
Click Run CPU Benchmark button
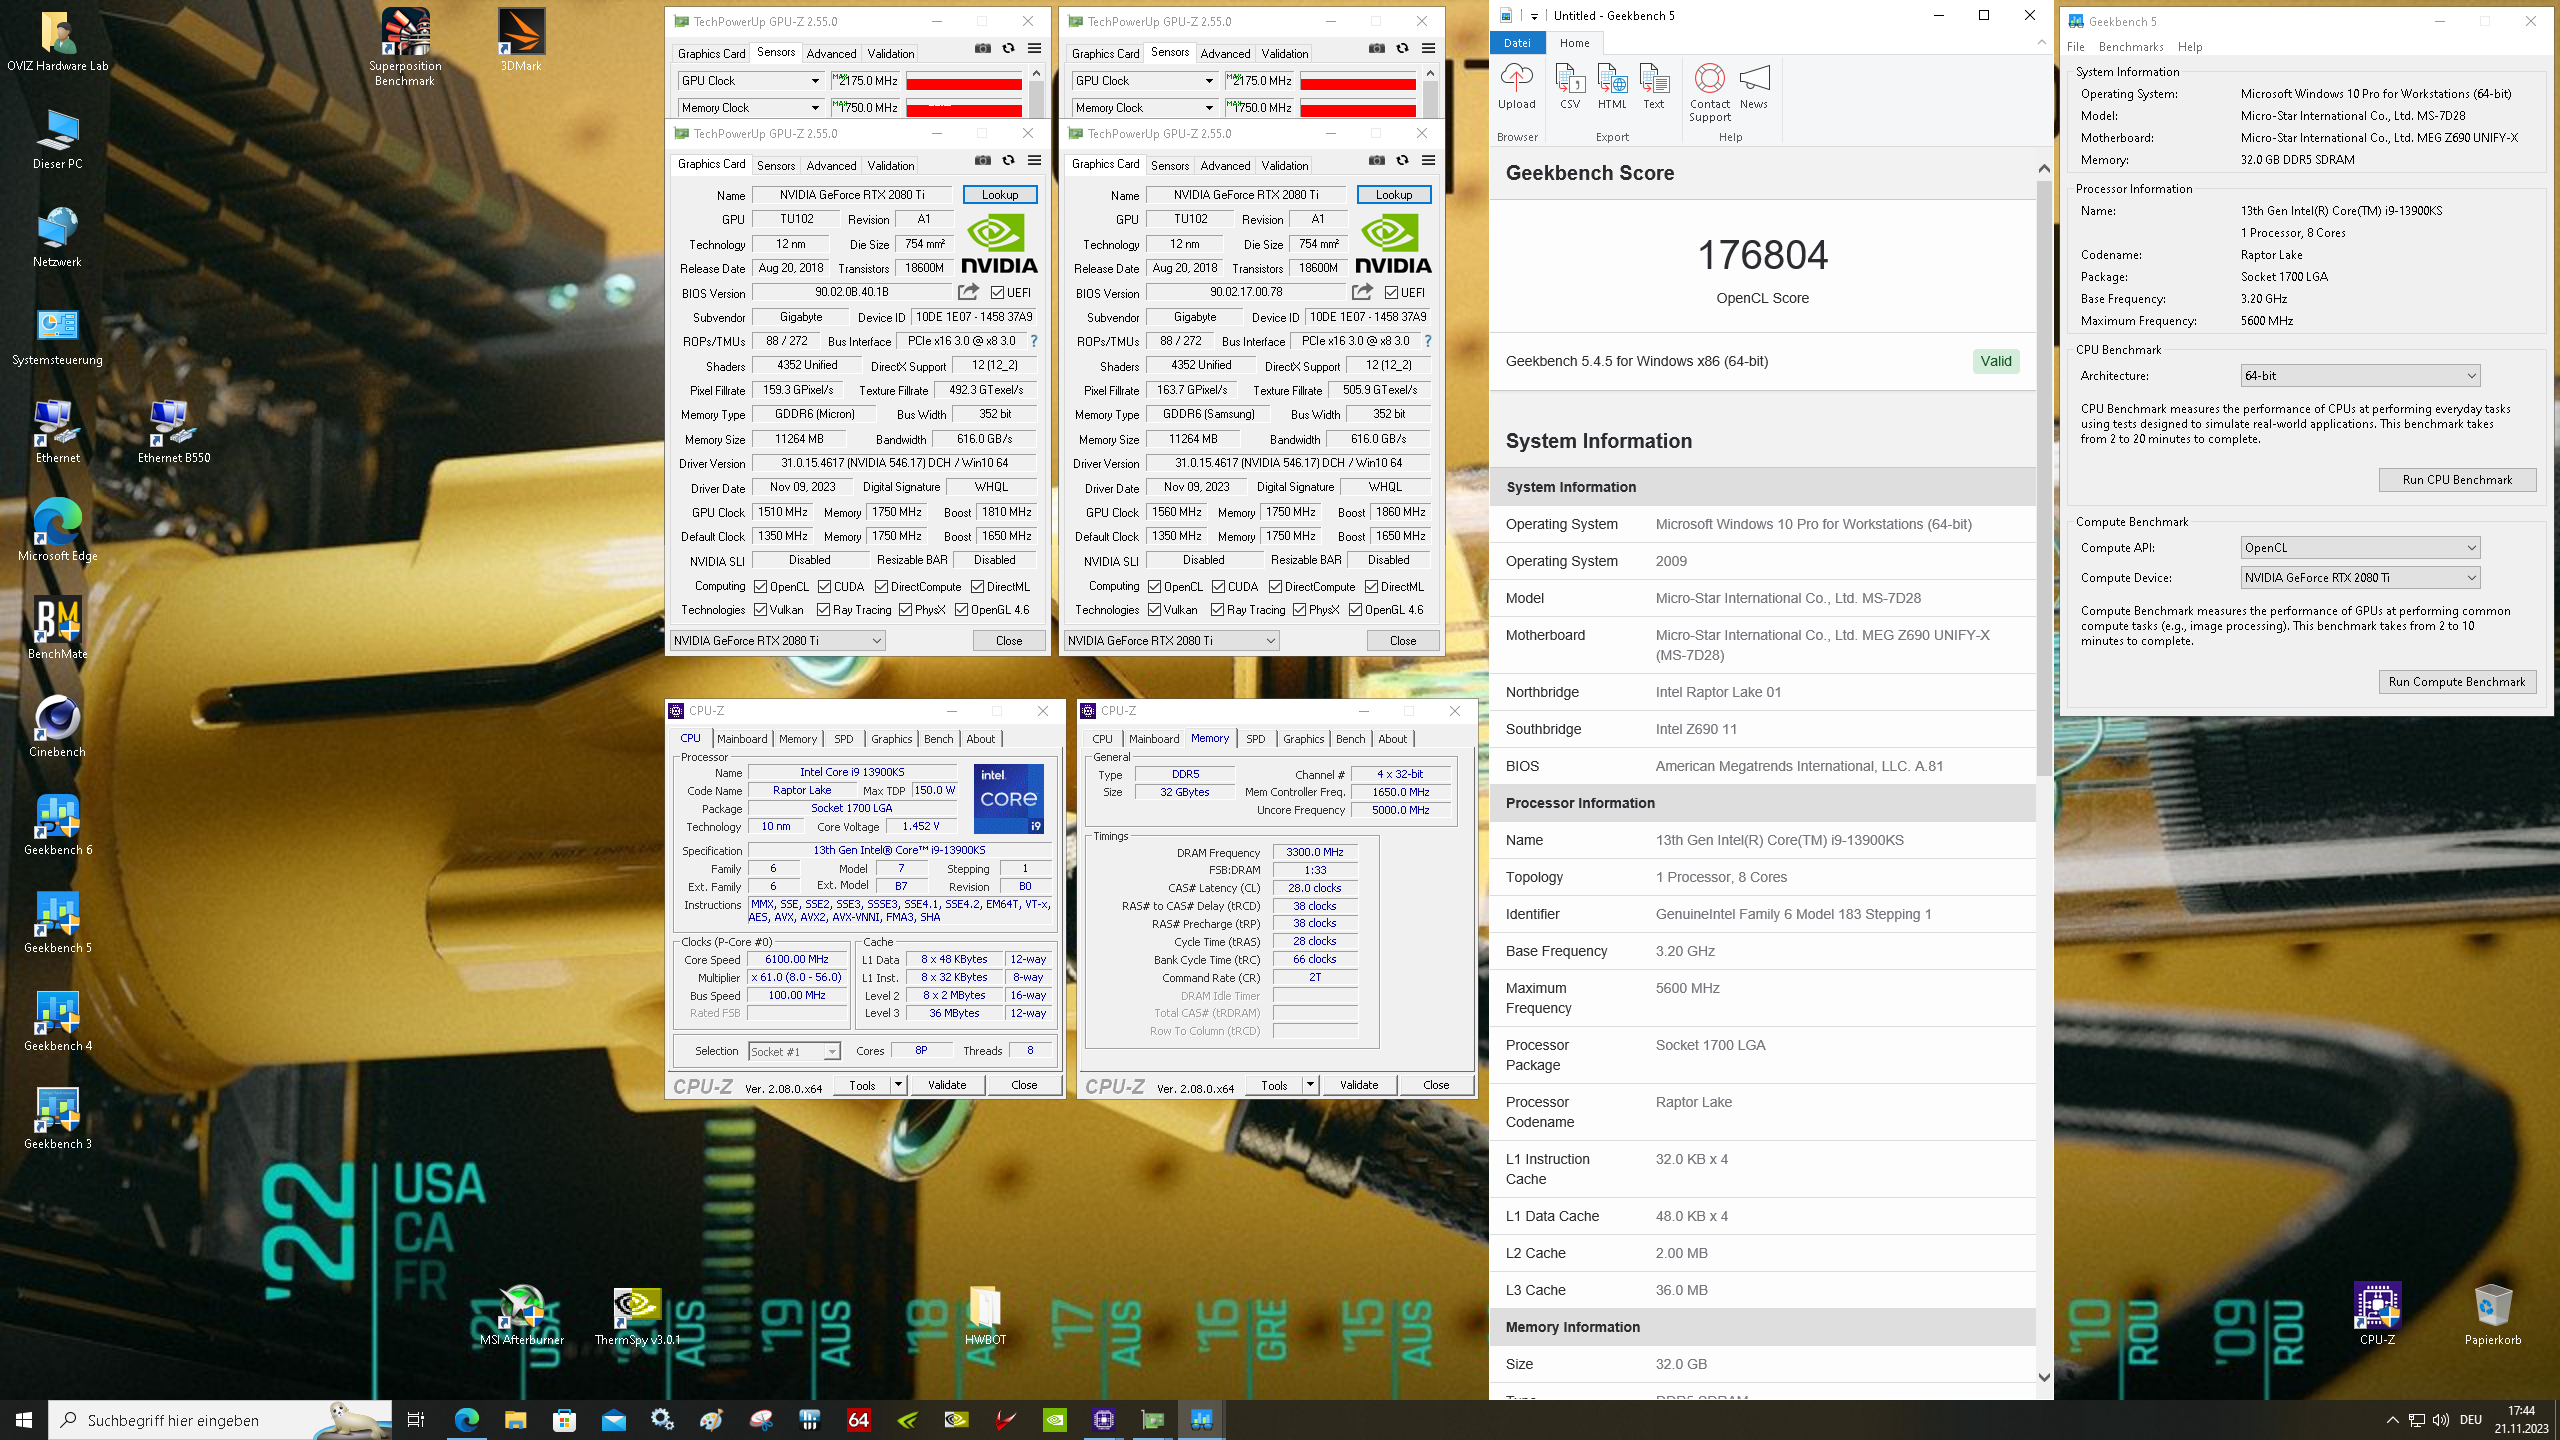coord(2457,479)
